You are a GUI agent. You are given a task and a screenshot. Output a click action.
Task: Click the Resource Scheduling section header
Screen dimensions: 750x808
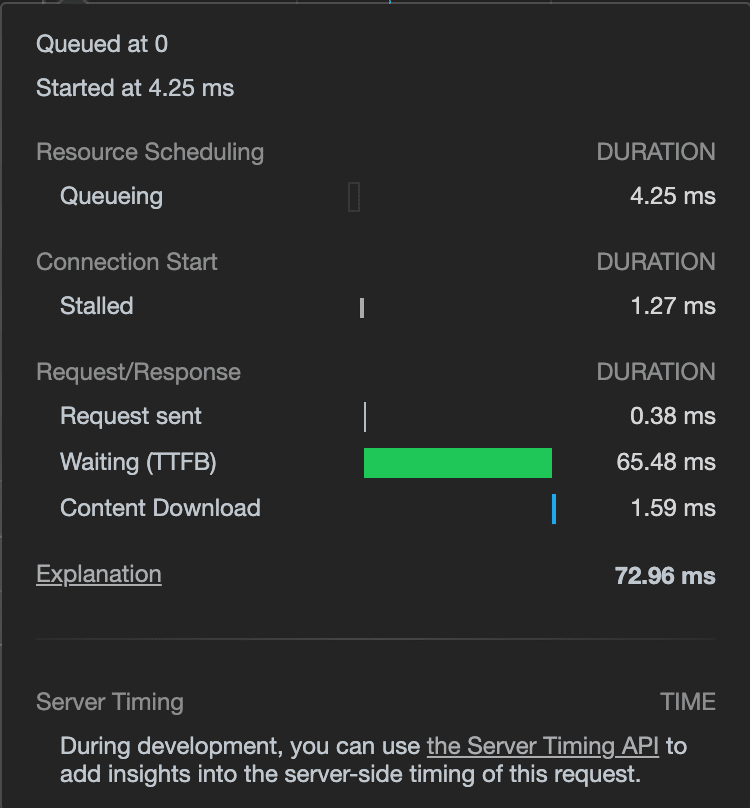point(150,152)
